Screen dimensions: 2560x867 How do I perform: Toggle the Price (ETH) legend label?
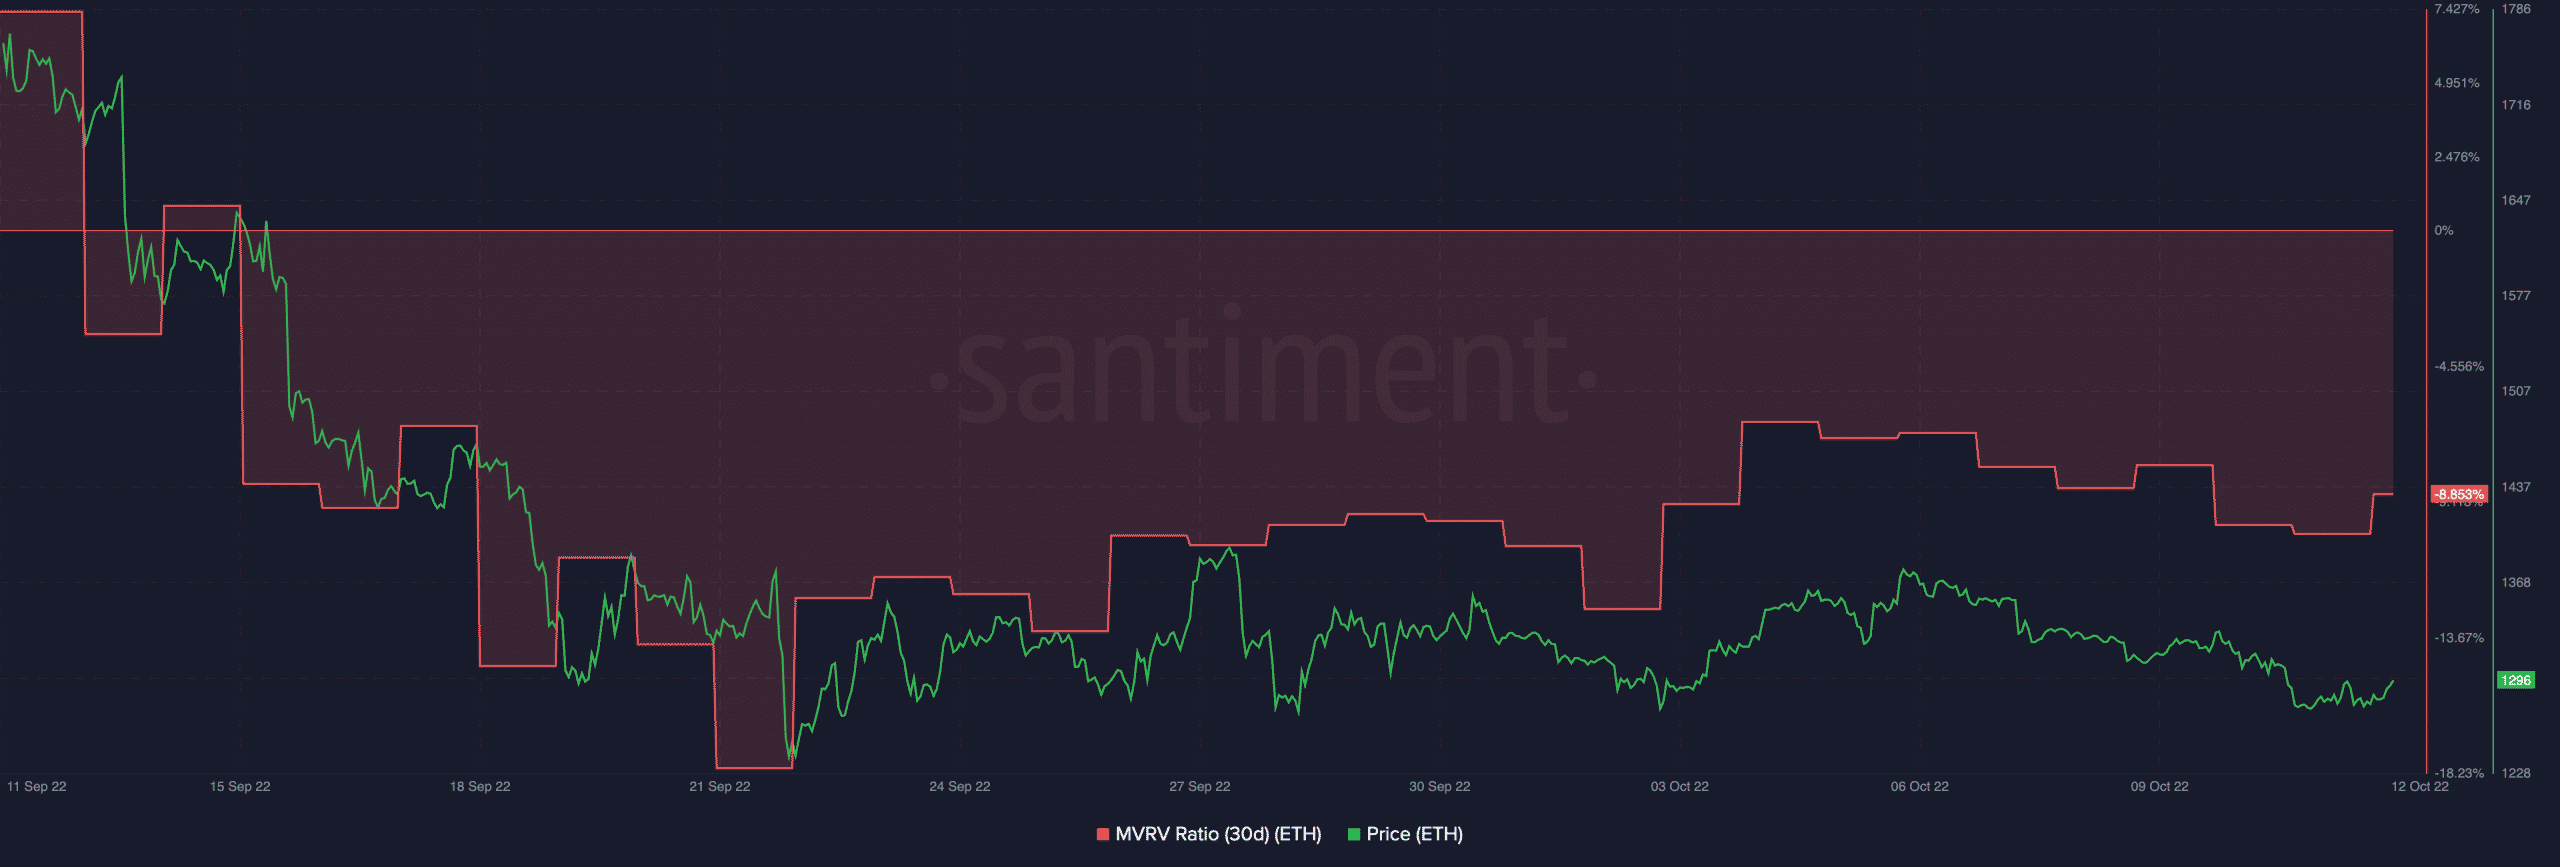point(1414,834)
